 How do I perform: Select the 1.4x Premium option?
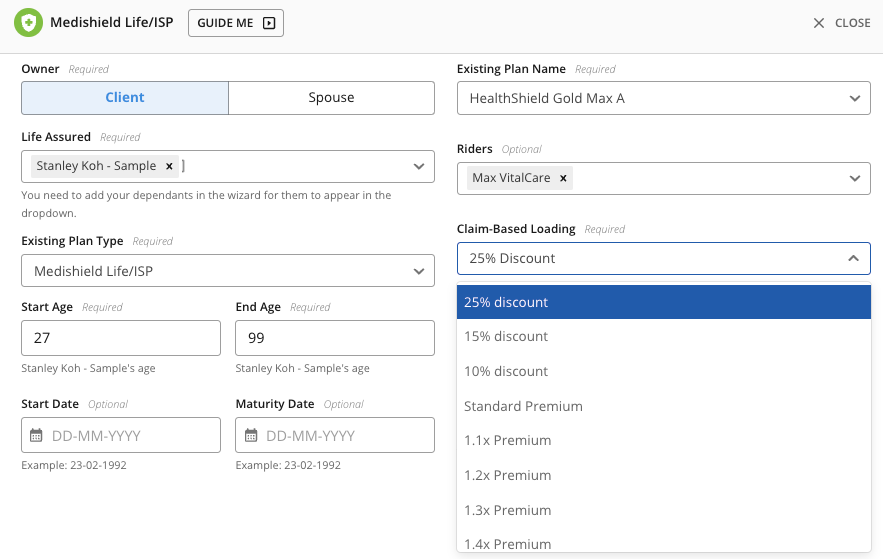664,542
